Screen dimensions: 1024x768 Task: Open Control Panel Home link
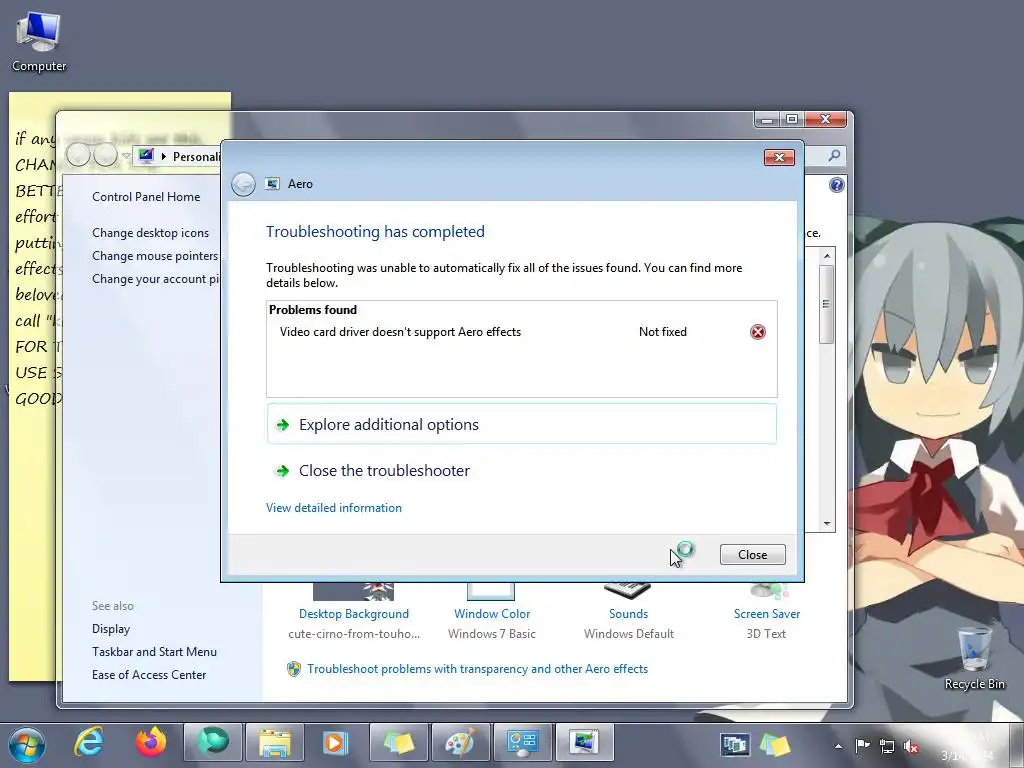146,197
